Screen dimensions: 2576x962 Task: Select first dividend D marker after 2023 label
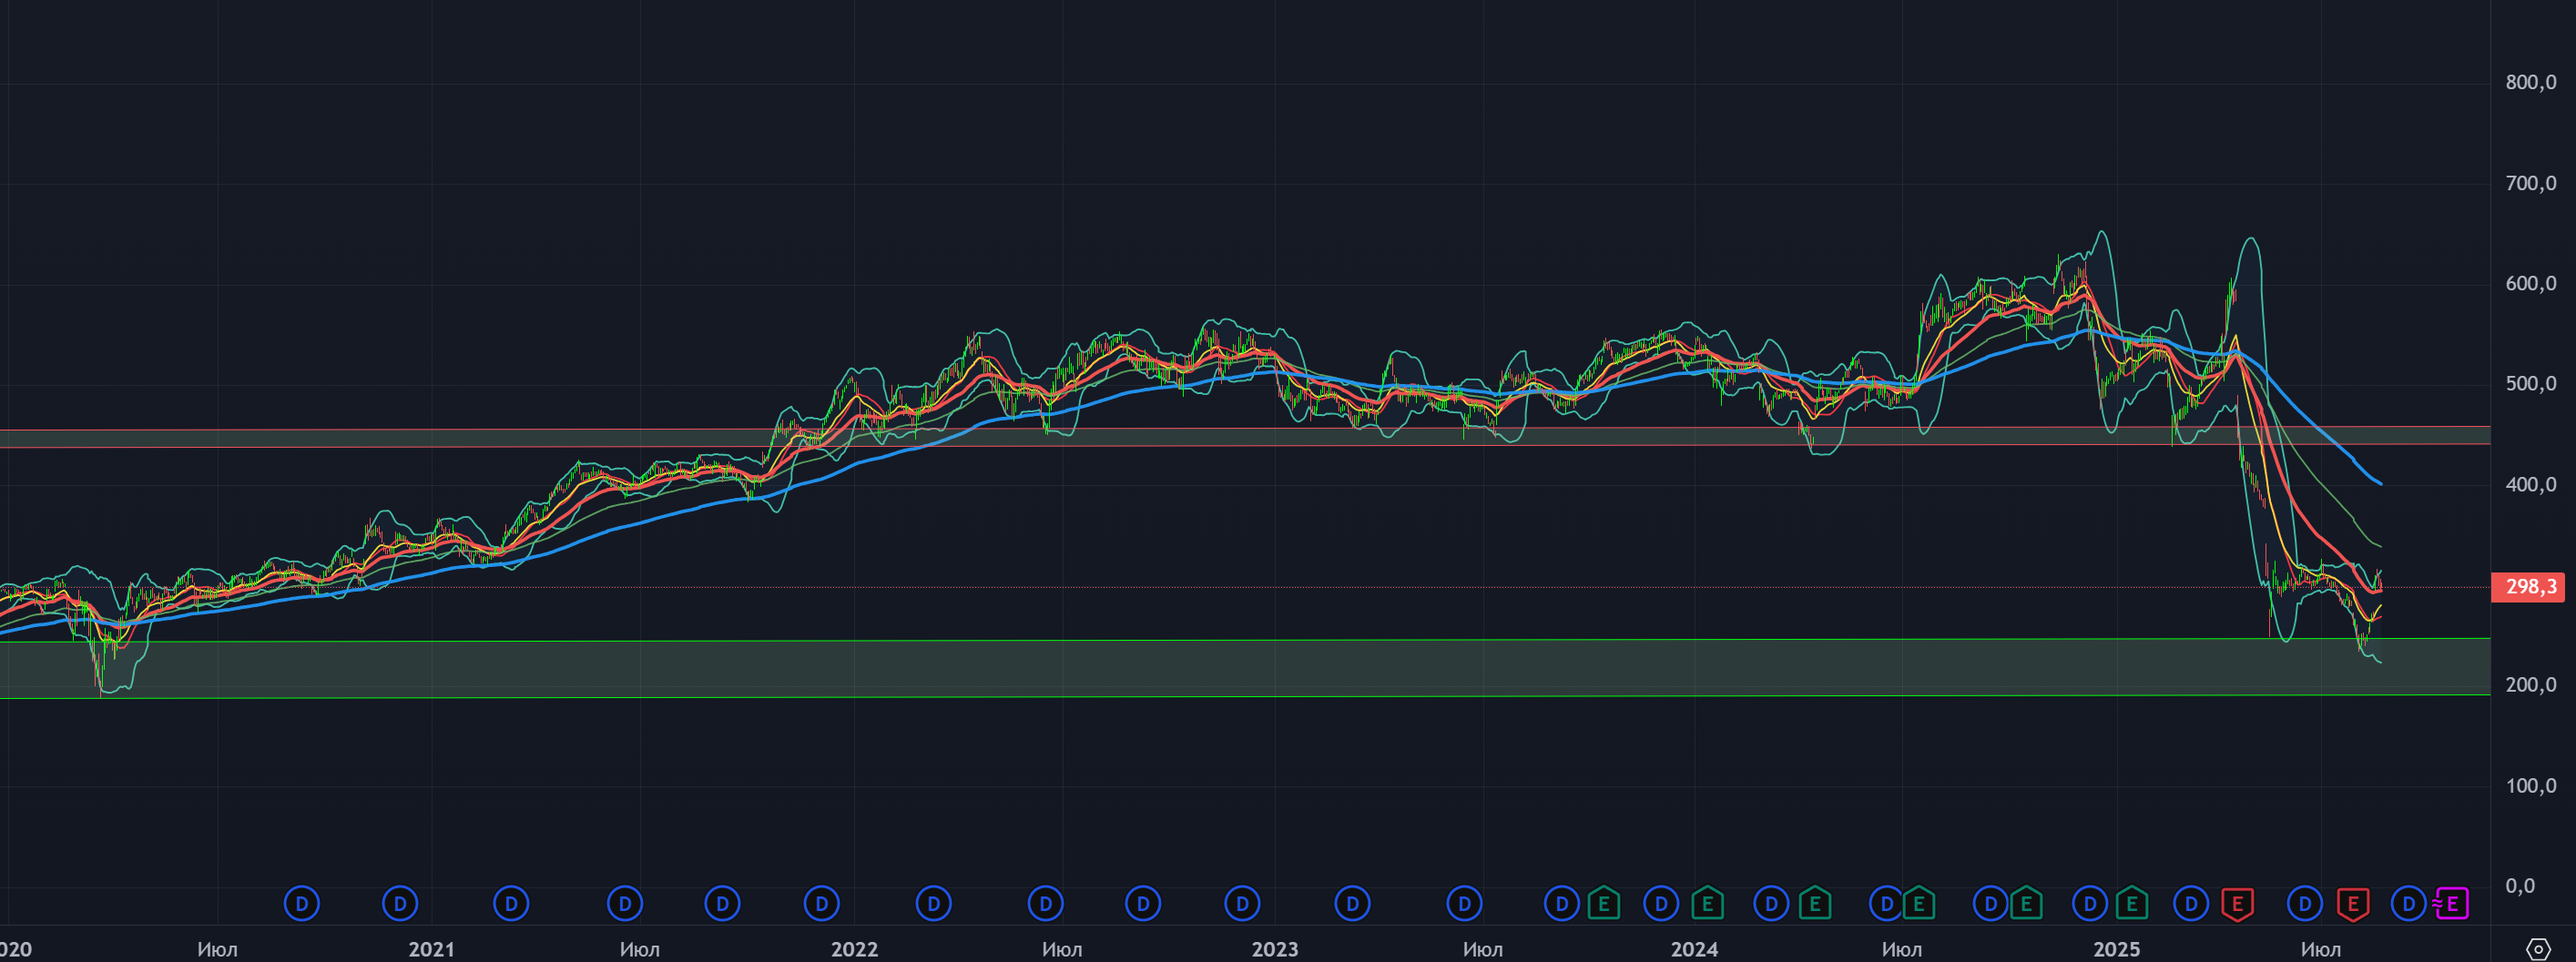click(x=1352, y=904)
